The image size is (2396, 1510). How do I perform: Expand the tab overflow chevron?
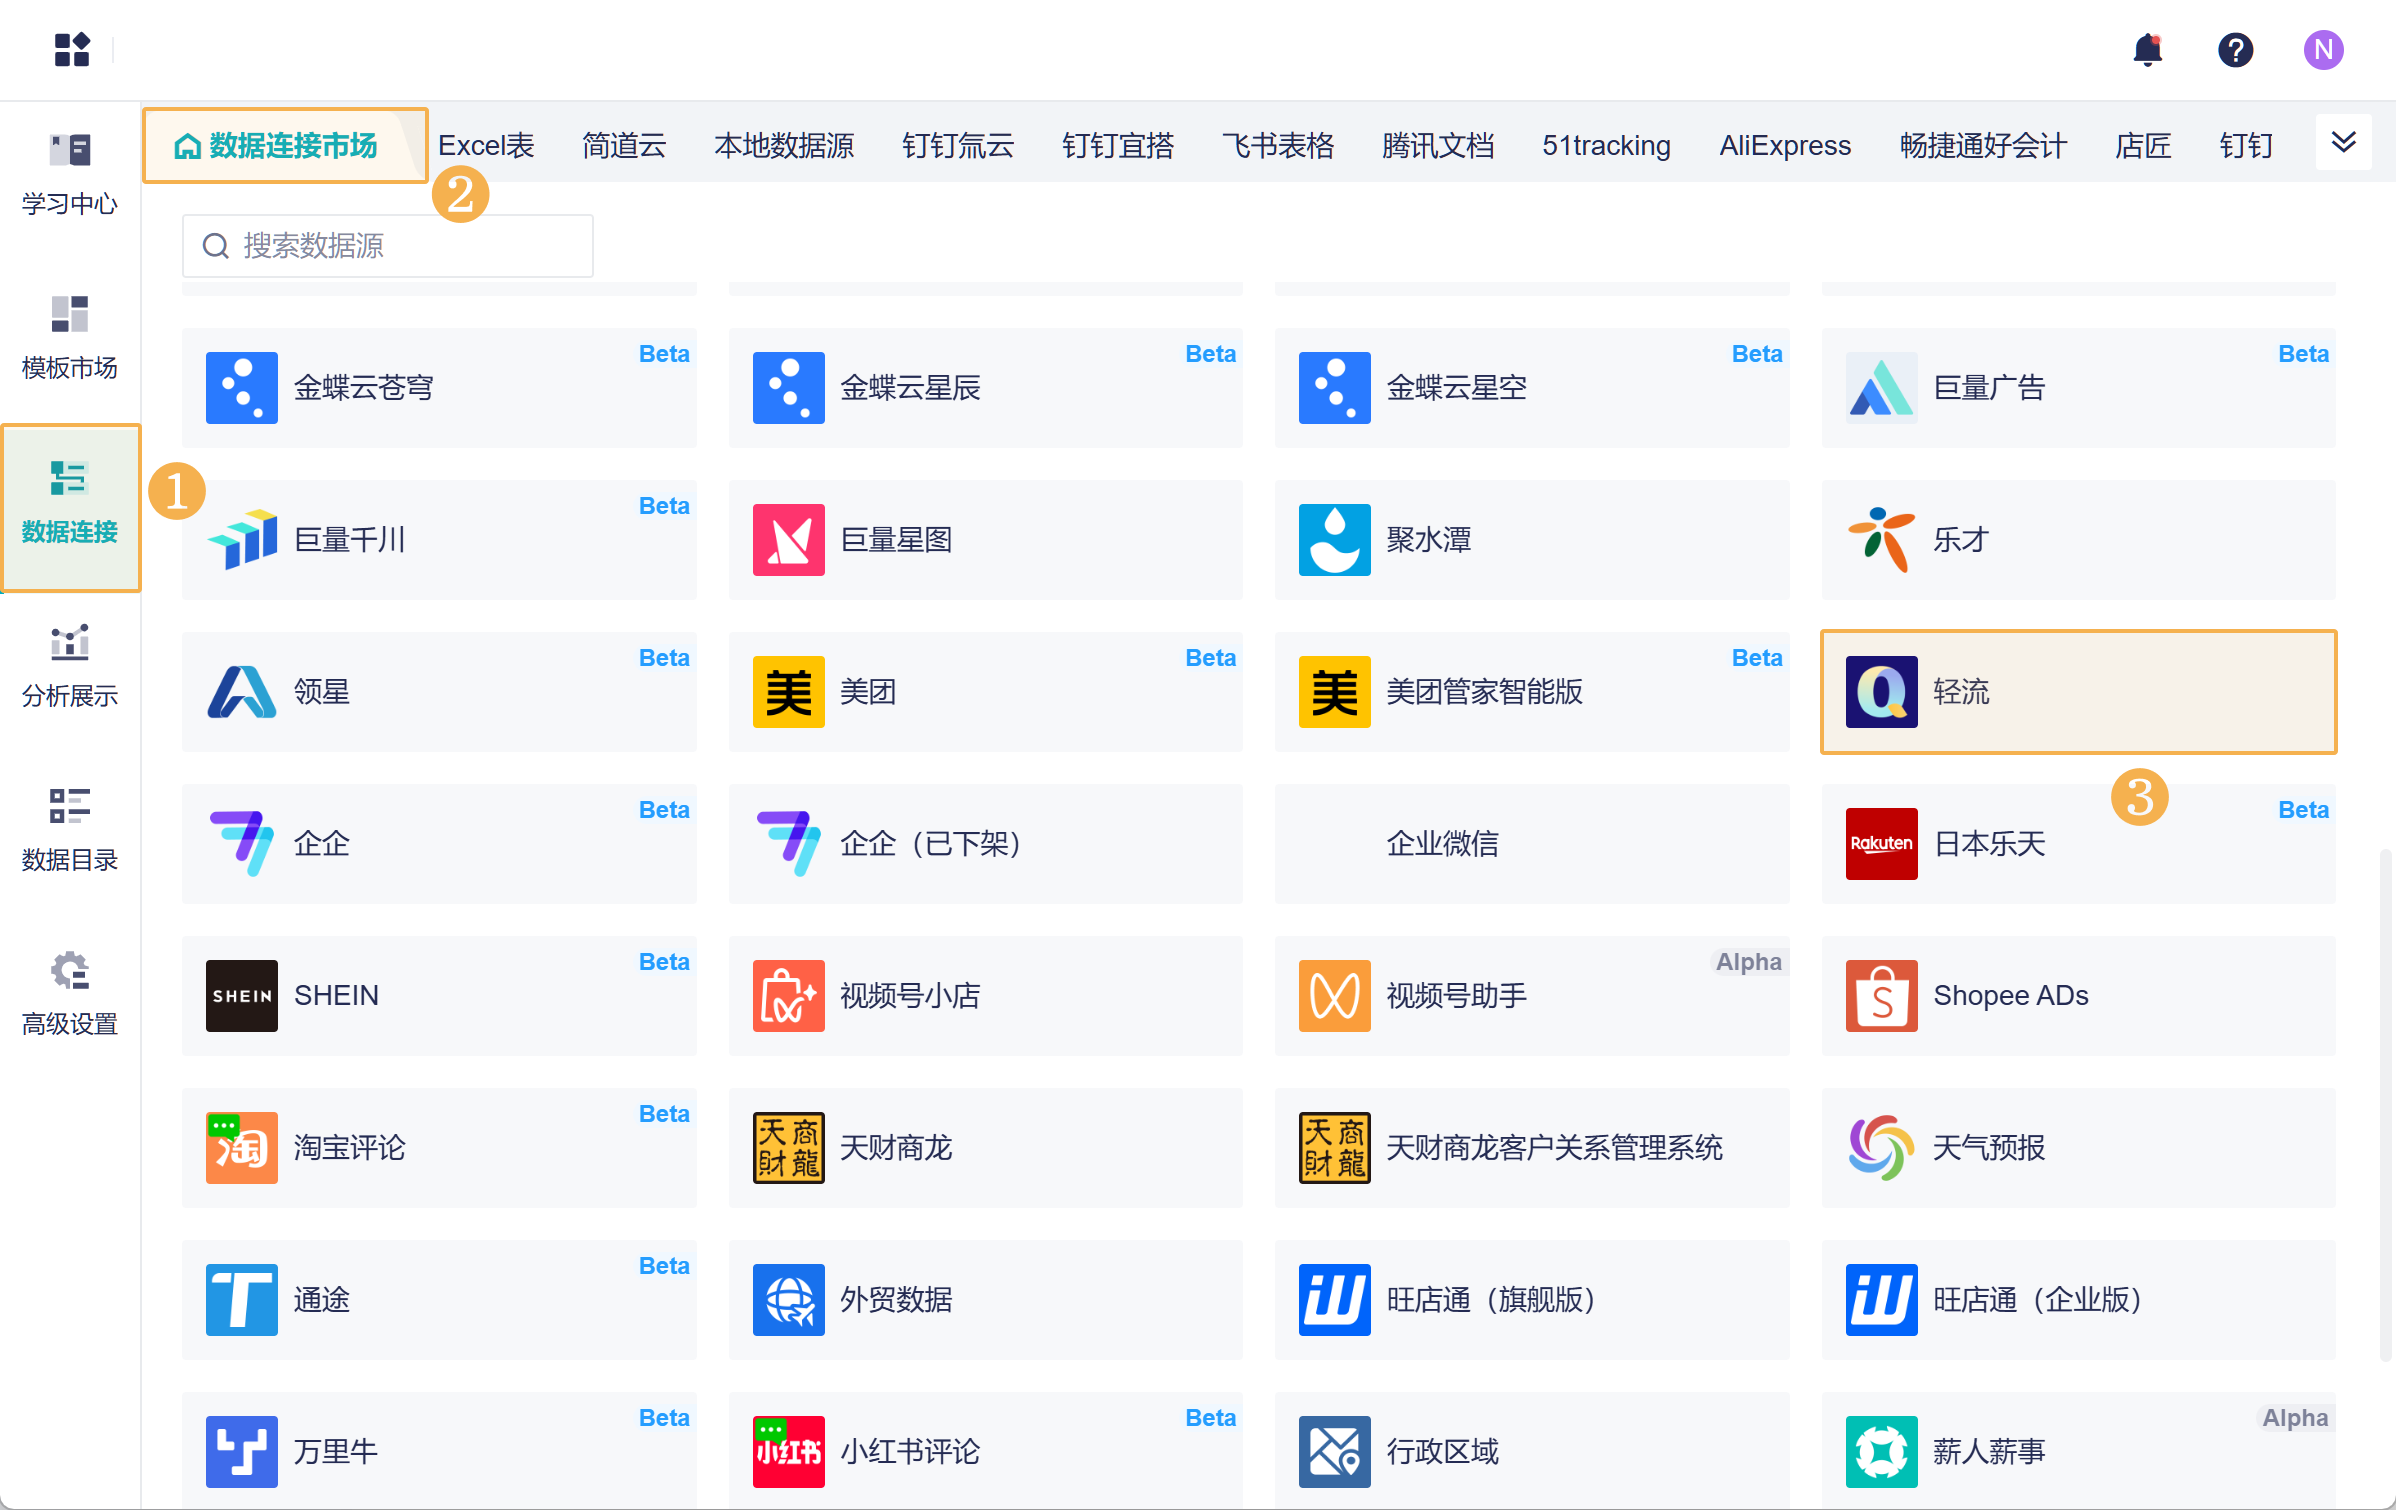click(2343, 142)
